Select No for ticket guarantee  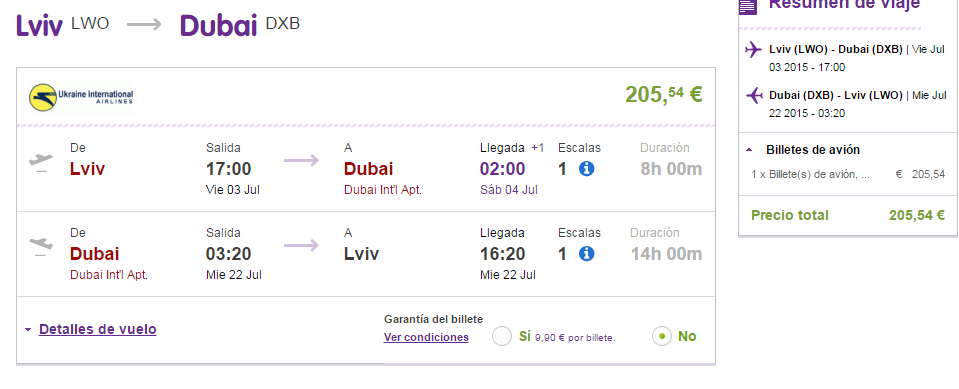662,336
